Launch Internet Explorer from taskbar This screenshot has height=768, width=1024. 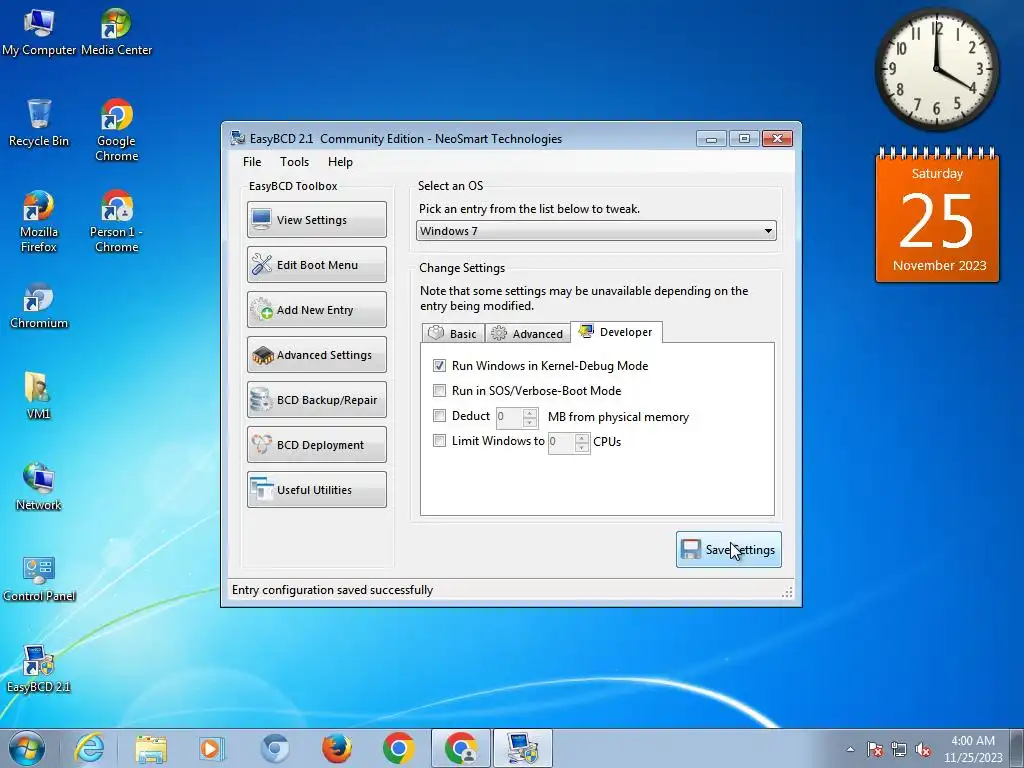pos(89,748)
